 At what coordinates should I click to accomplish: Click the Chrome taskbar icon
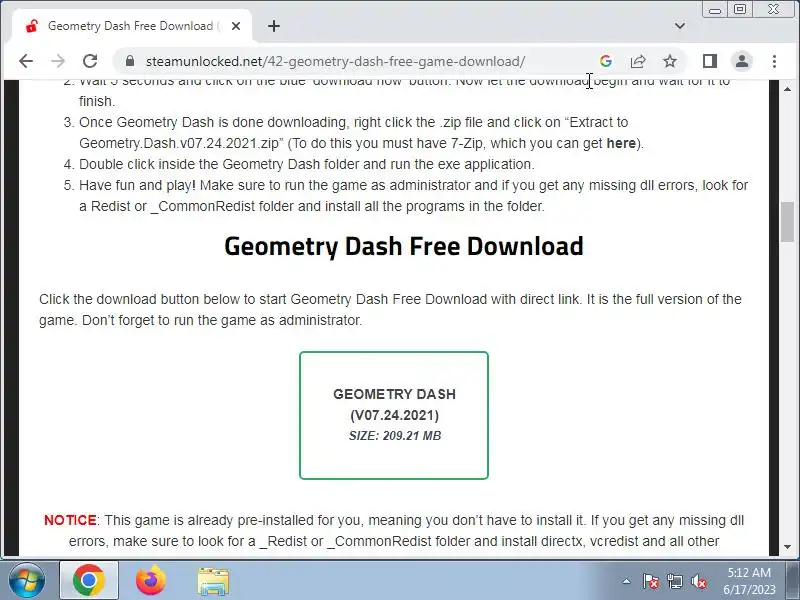(89, 580)
